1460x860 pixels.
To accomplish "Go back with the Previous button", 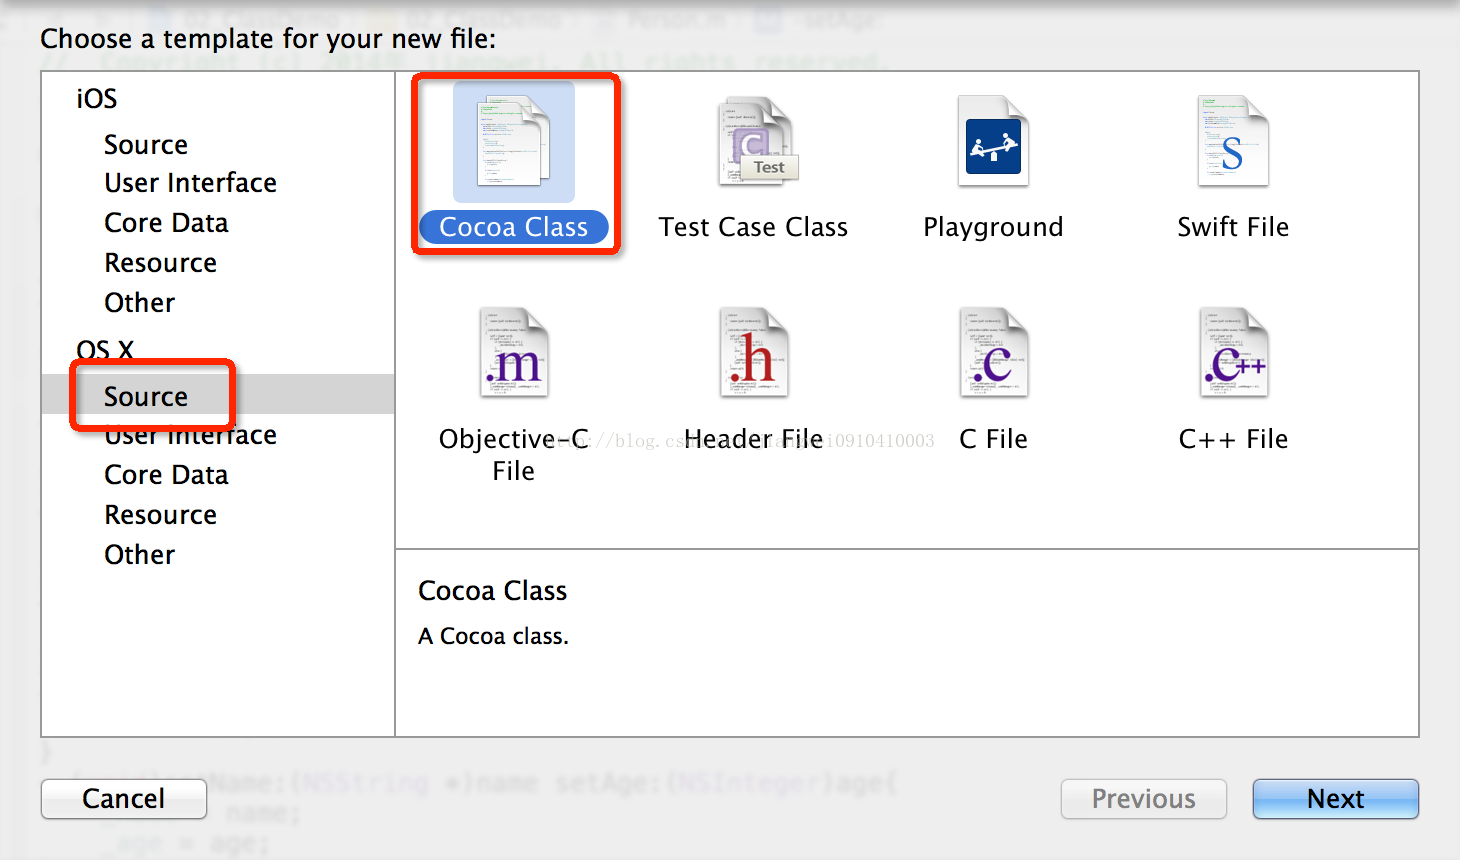I will pyautogui.click(x=1143, y=799).
